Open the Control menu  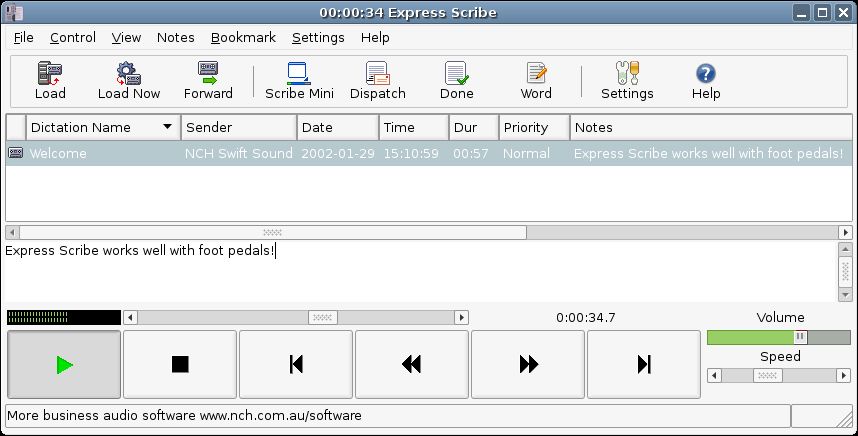coord(73,38)
